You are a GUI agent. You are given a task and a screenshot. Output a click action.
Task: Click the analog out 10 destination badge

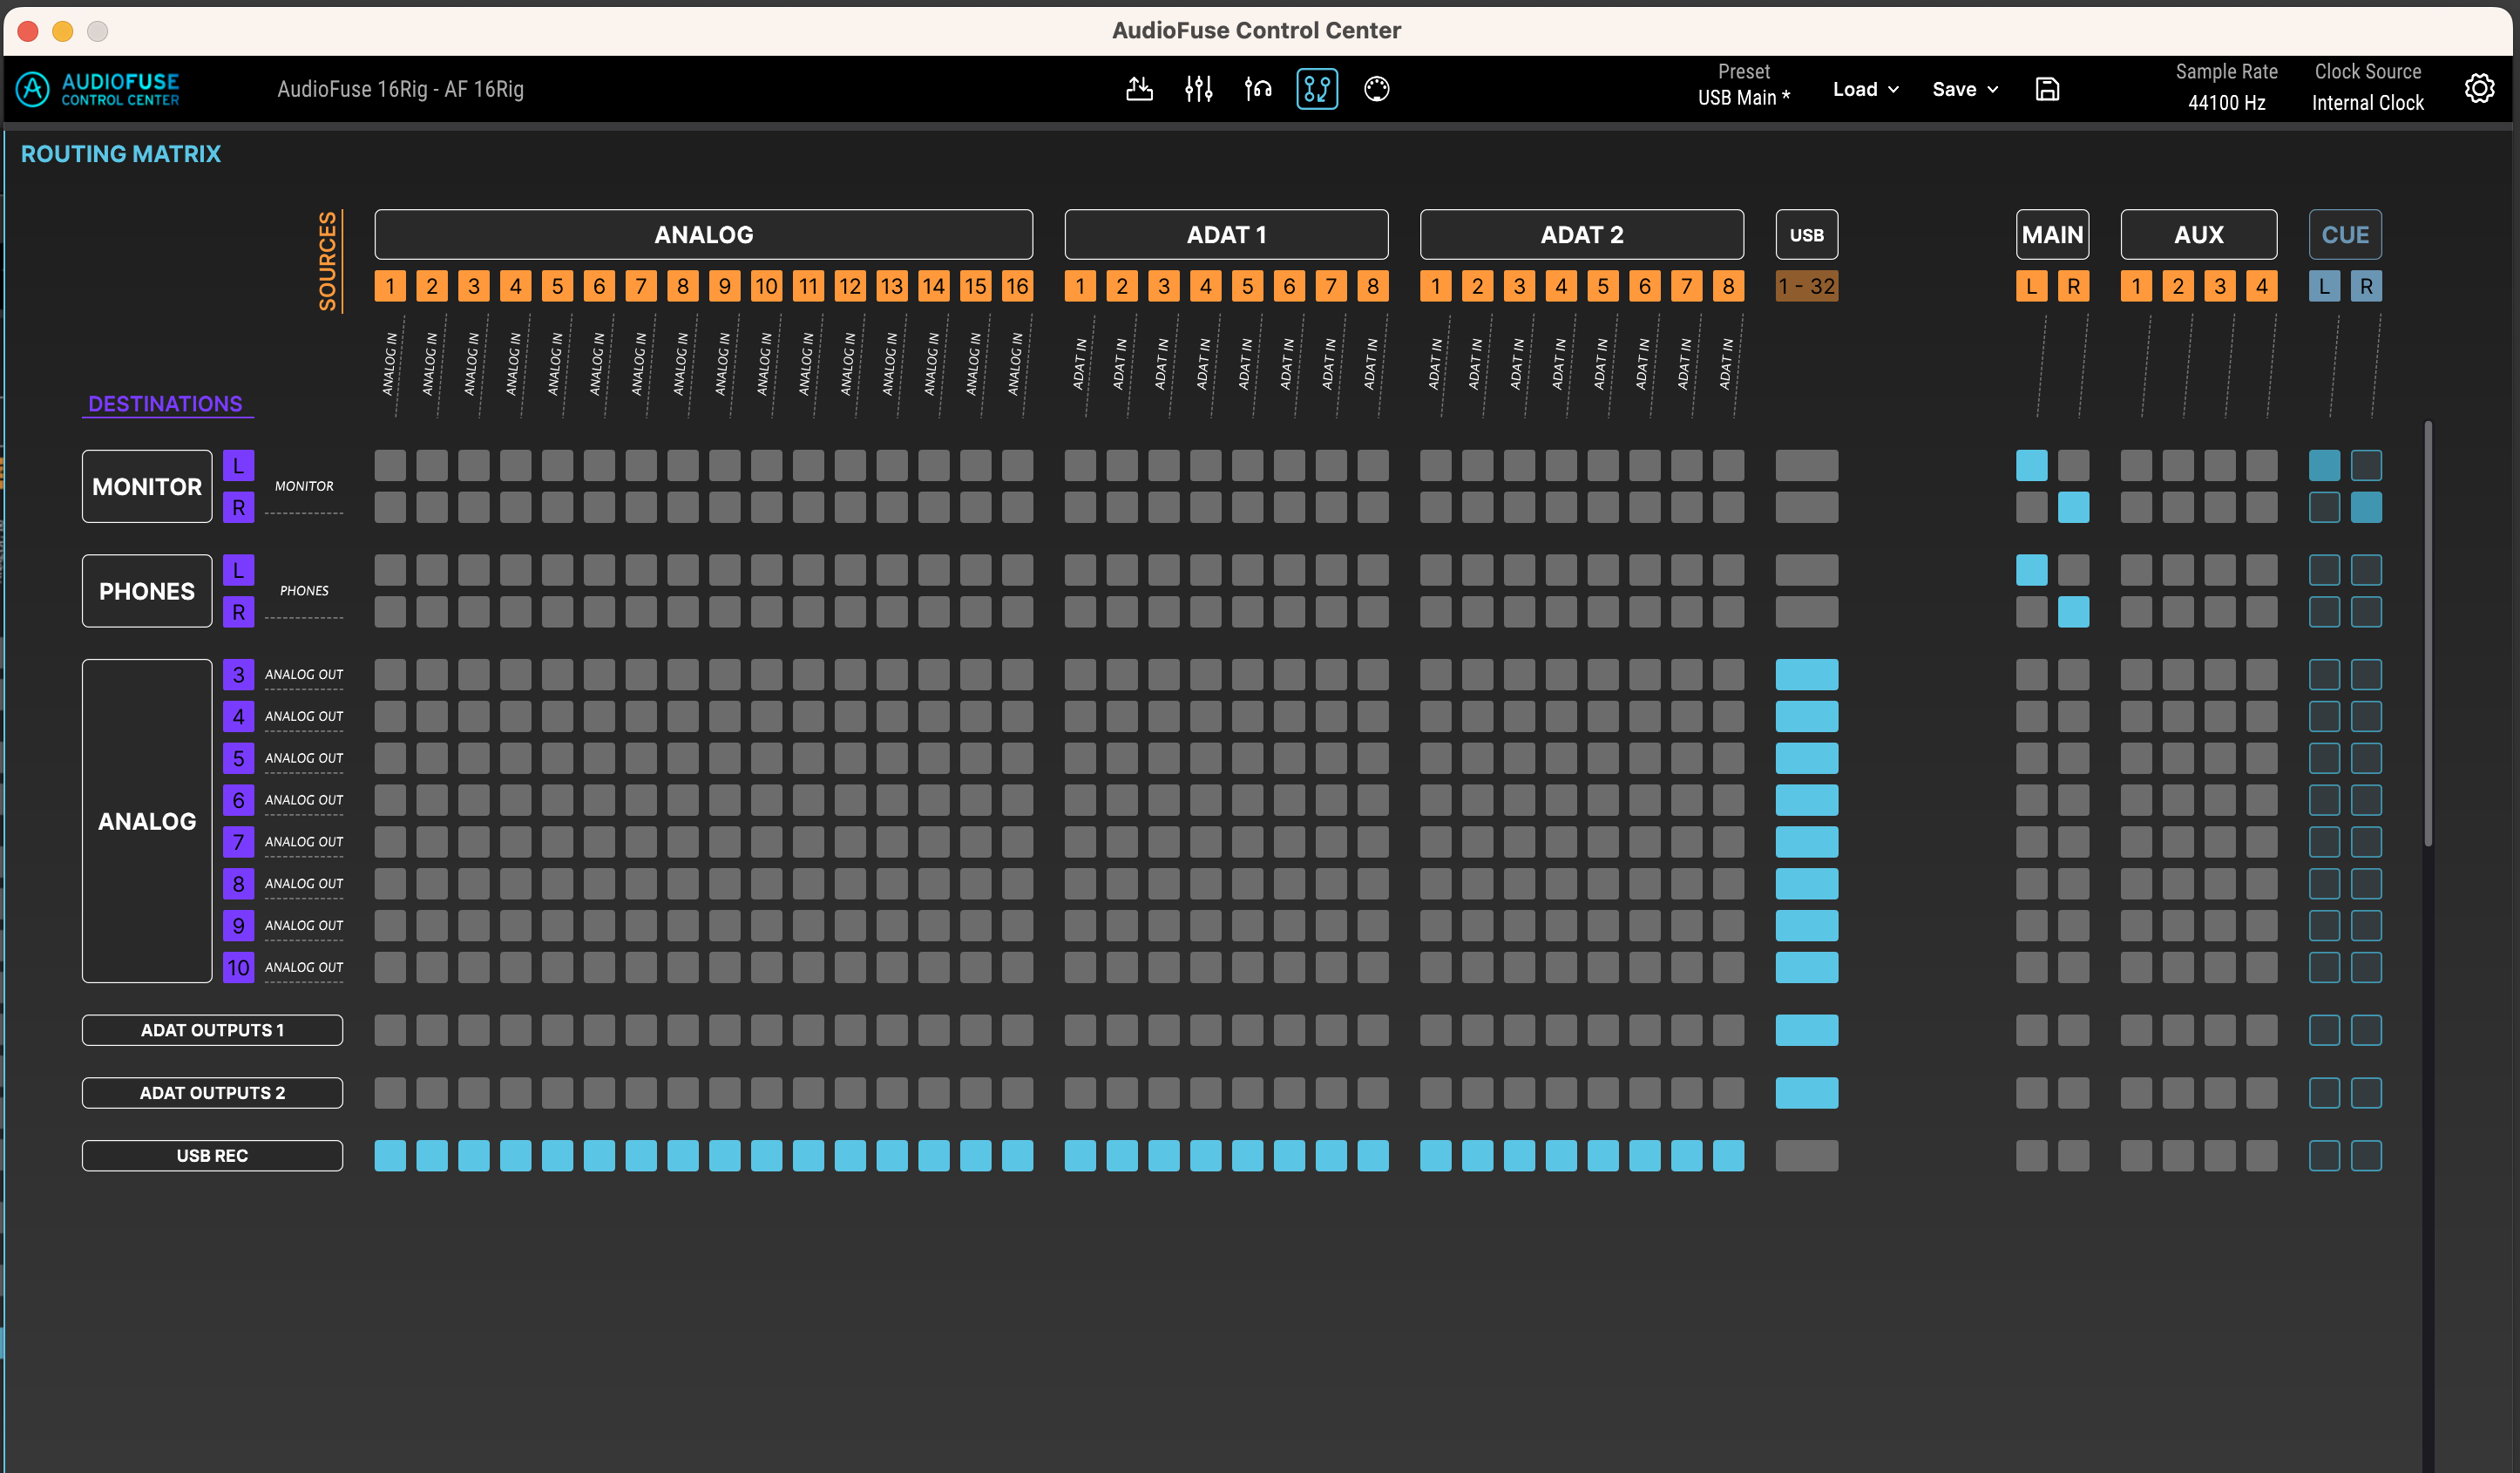pyautogui.click(x=238, y=967)
